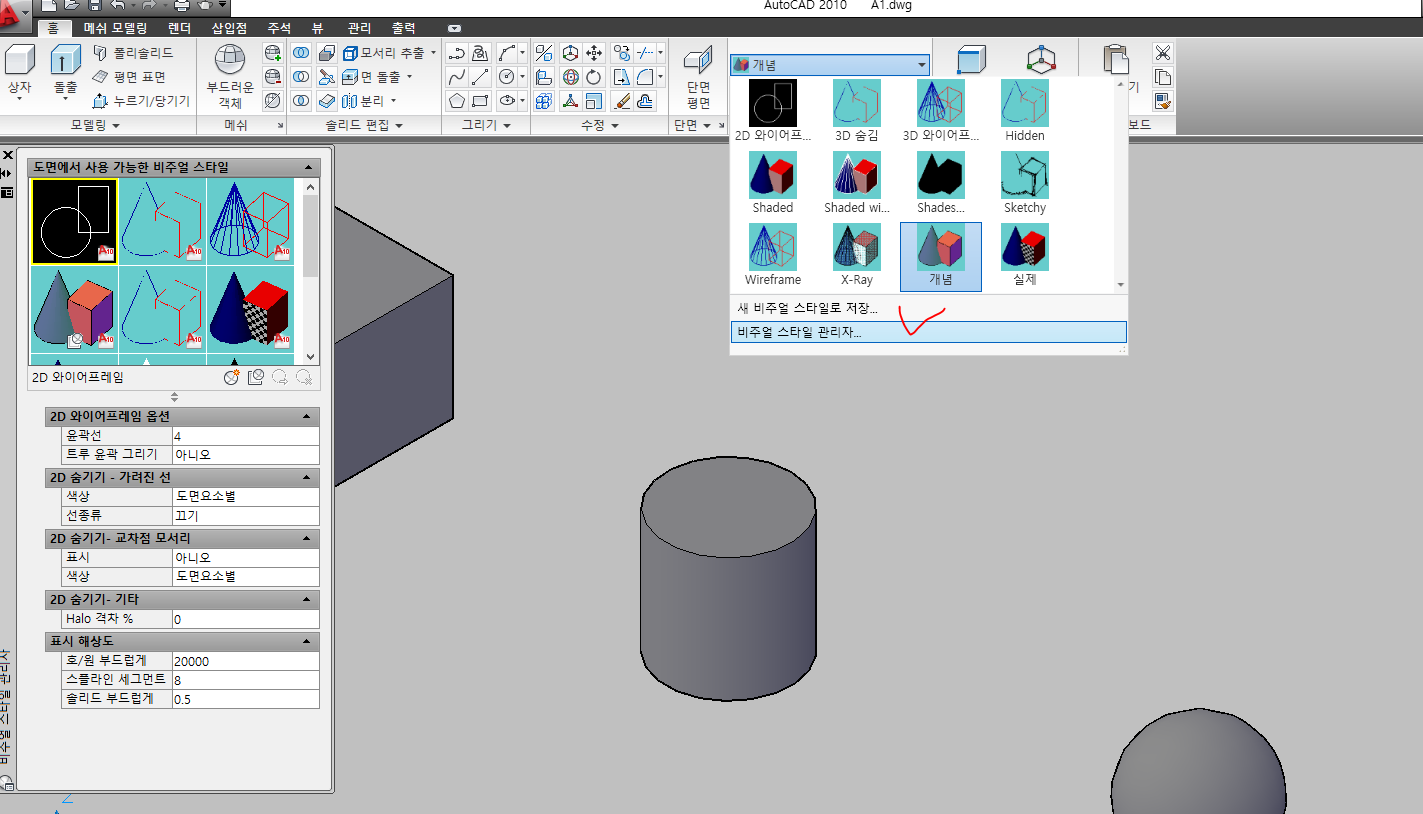Edit the 호/원 부드럽게 value 20000
The width and height of the screenshot is (1423, 814).
point(245,661)
